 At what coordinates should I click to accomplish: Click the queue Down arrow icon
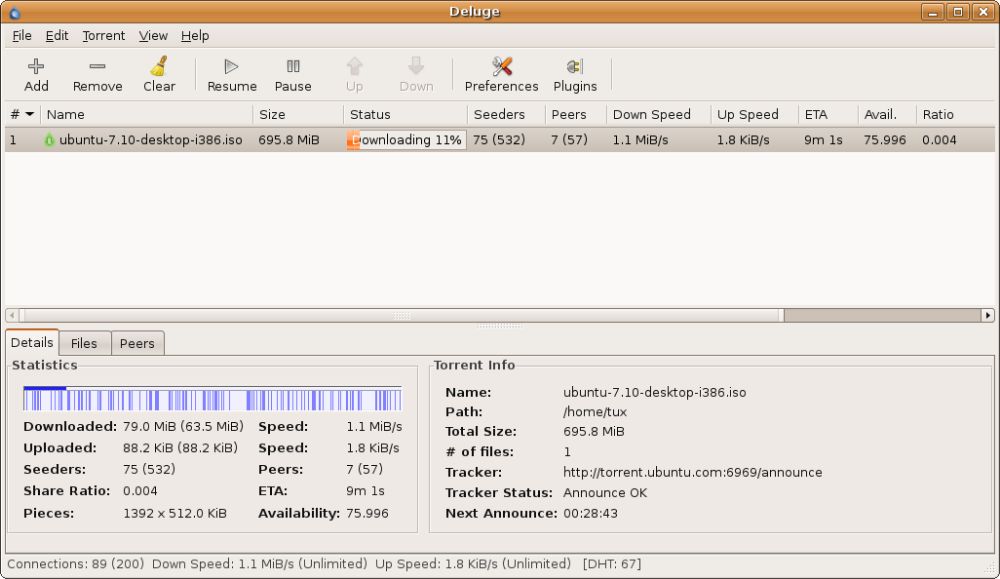pyautogui.click(x=416, y=66)
